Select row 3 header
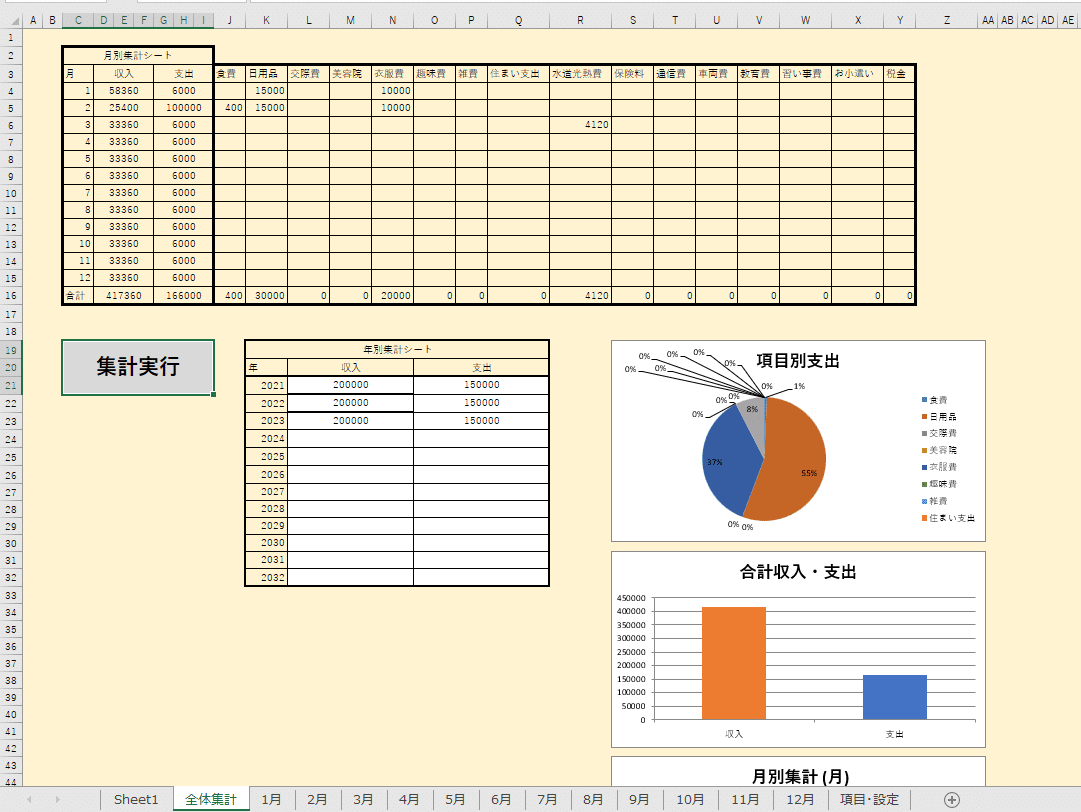The height and width of the screenshot is (812, 1081). point(11,74)
